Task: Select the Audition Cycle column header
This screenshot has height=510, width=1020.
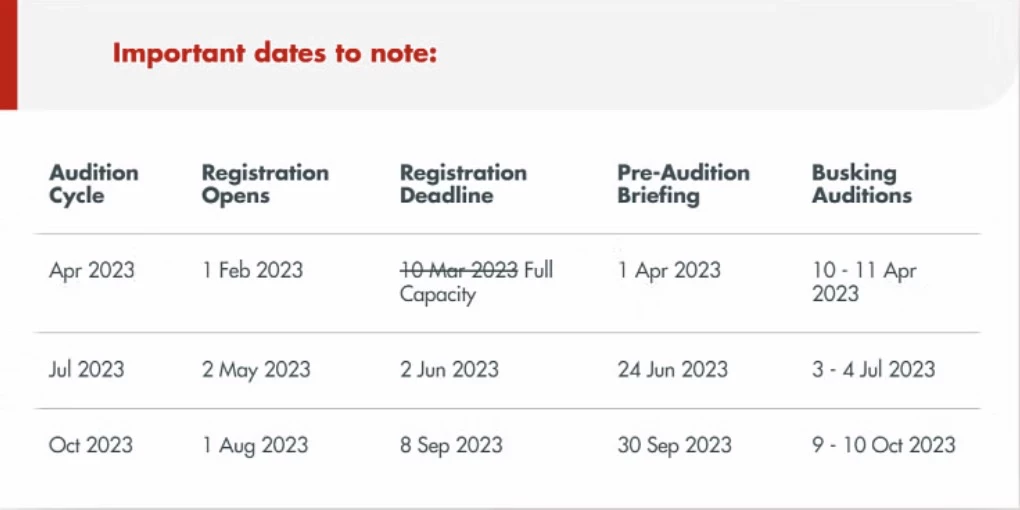Action: click(94, 184)
